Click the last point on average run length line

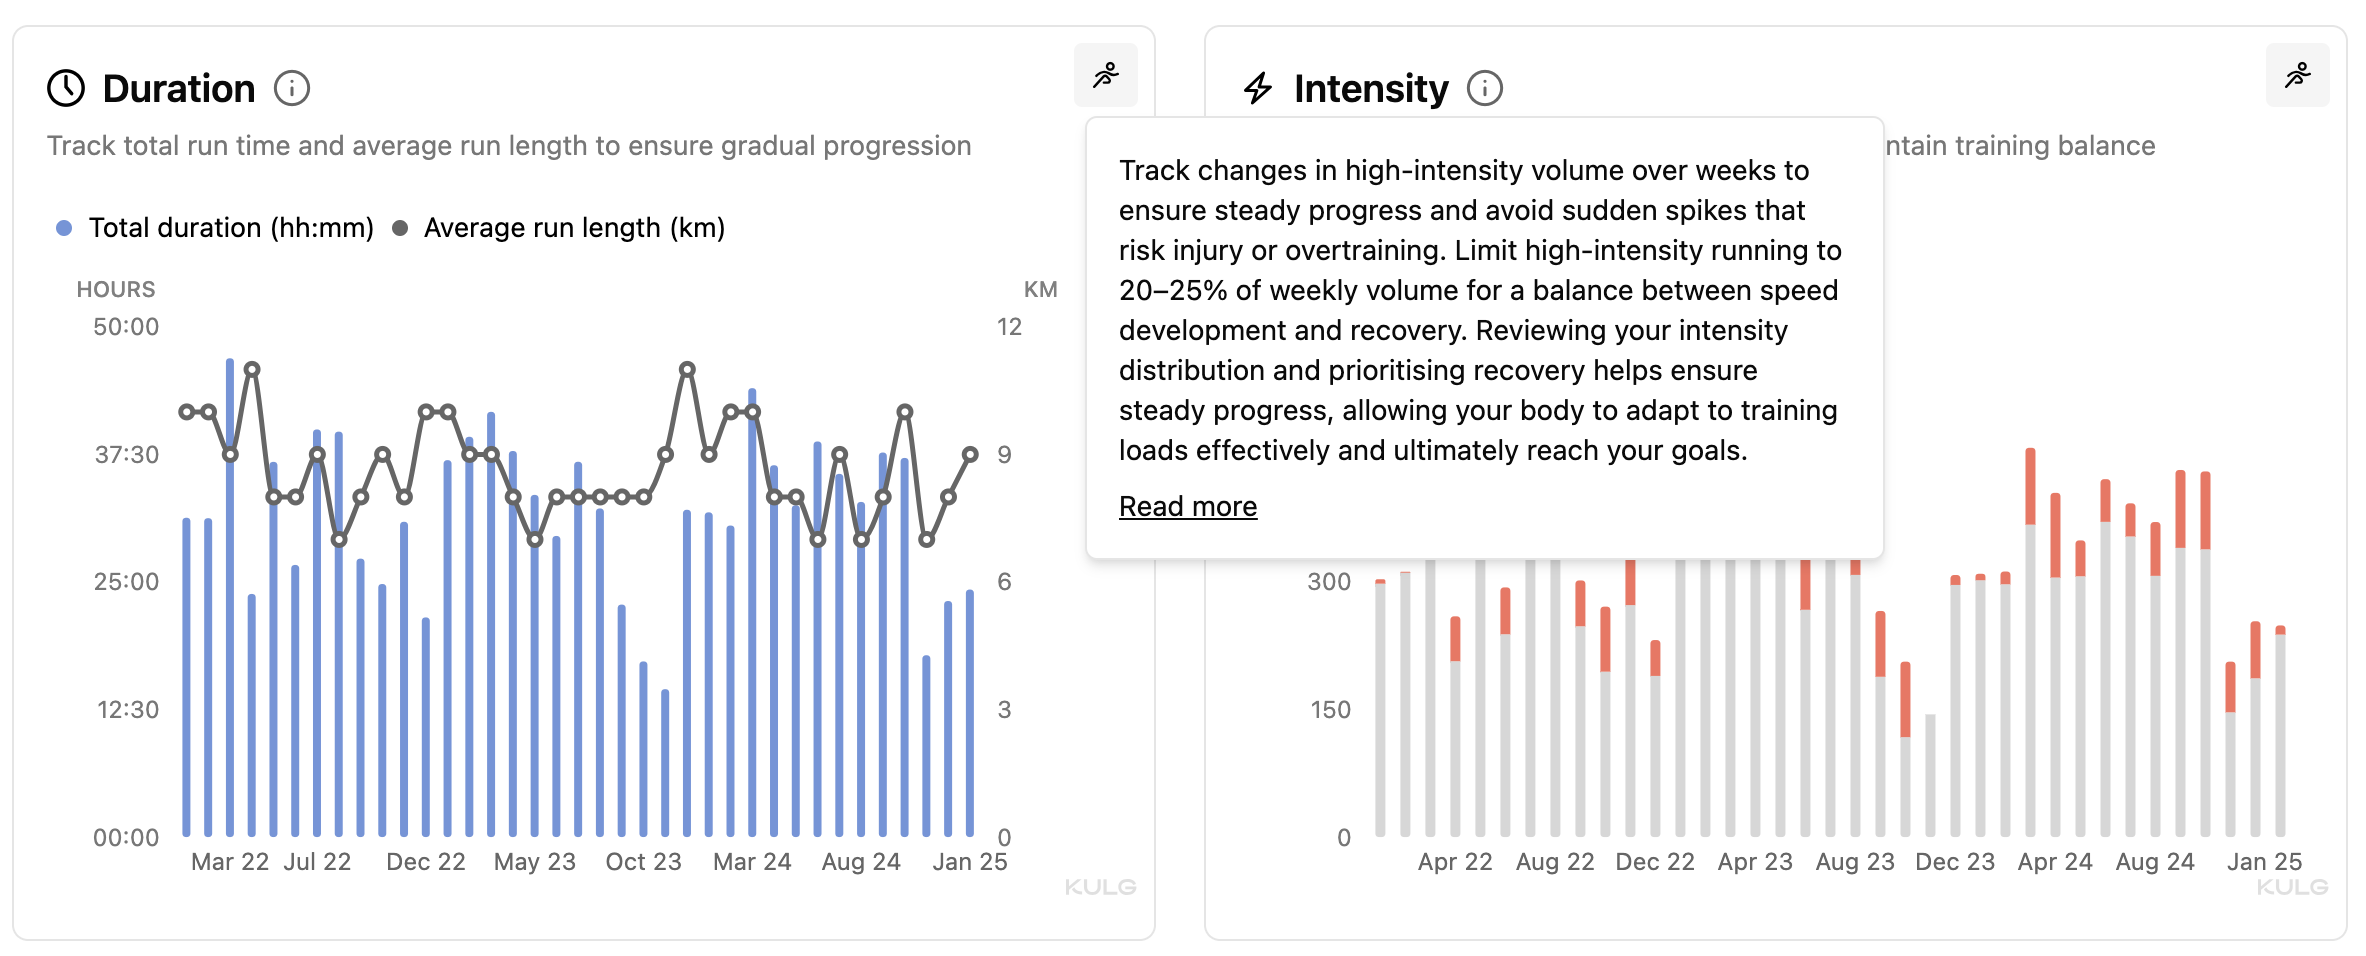(x=970, y=454)
